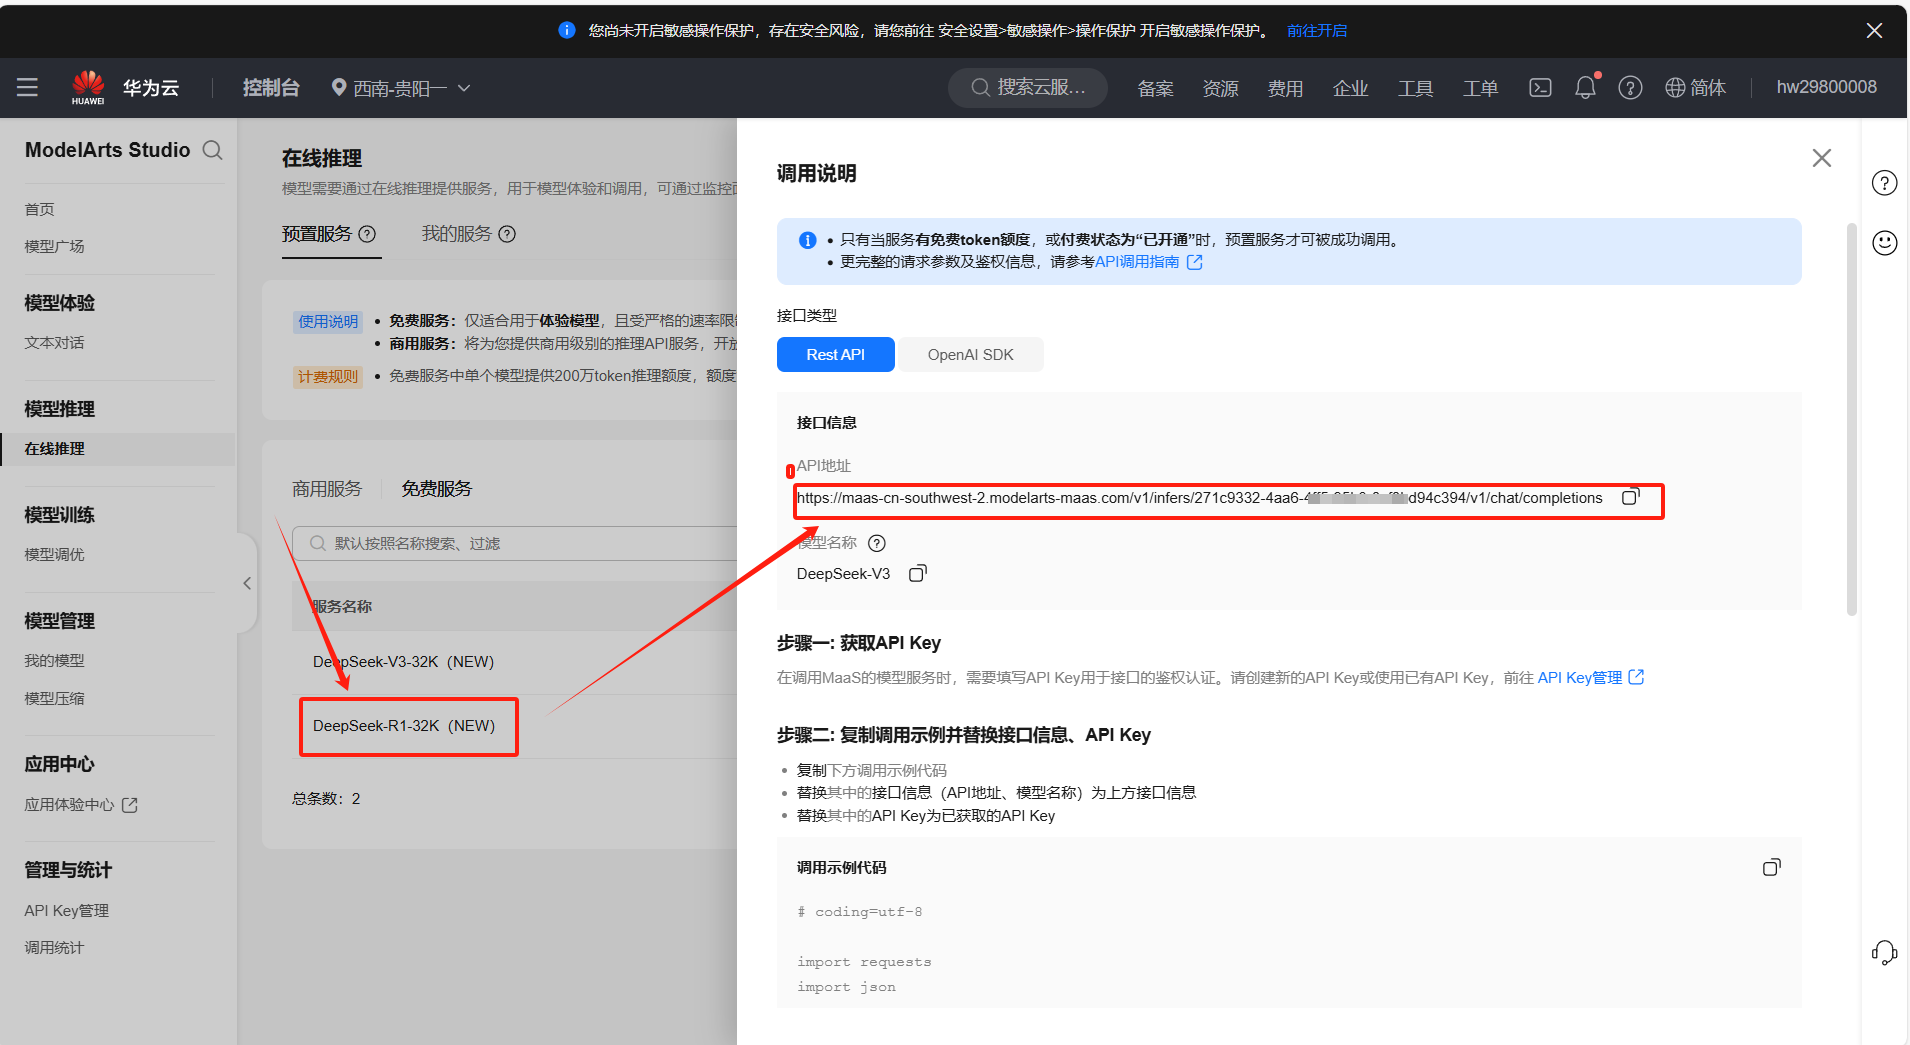Open the 企业 menu

click(1350, 88)
